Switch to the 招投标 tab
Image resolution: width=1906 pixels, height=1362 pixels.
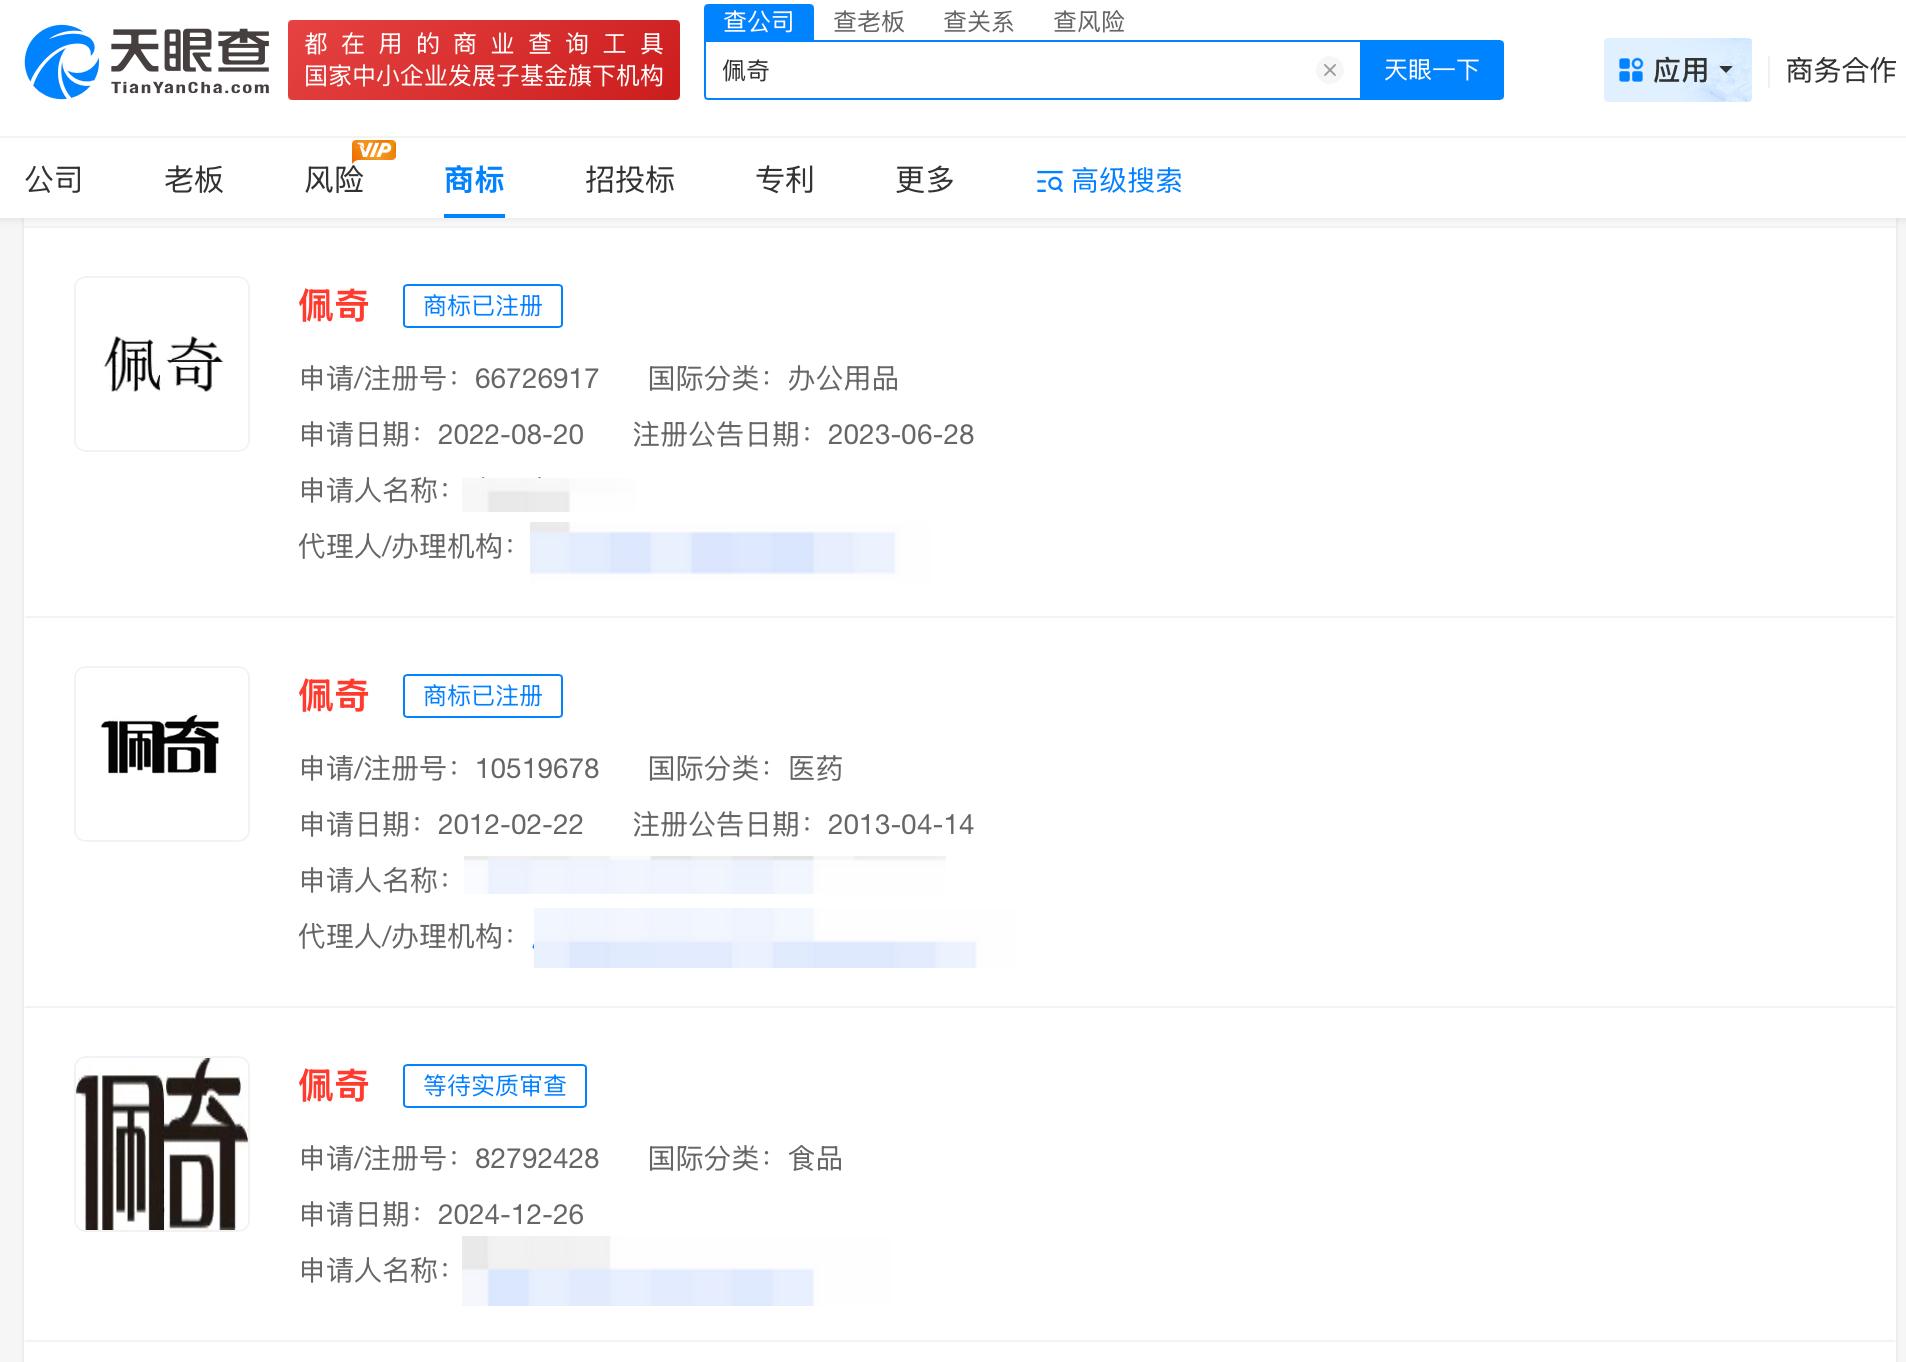(x=629, y=180)
